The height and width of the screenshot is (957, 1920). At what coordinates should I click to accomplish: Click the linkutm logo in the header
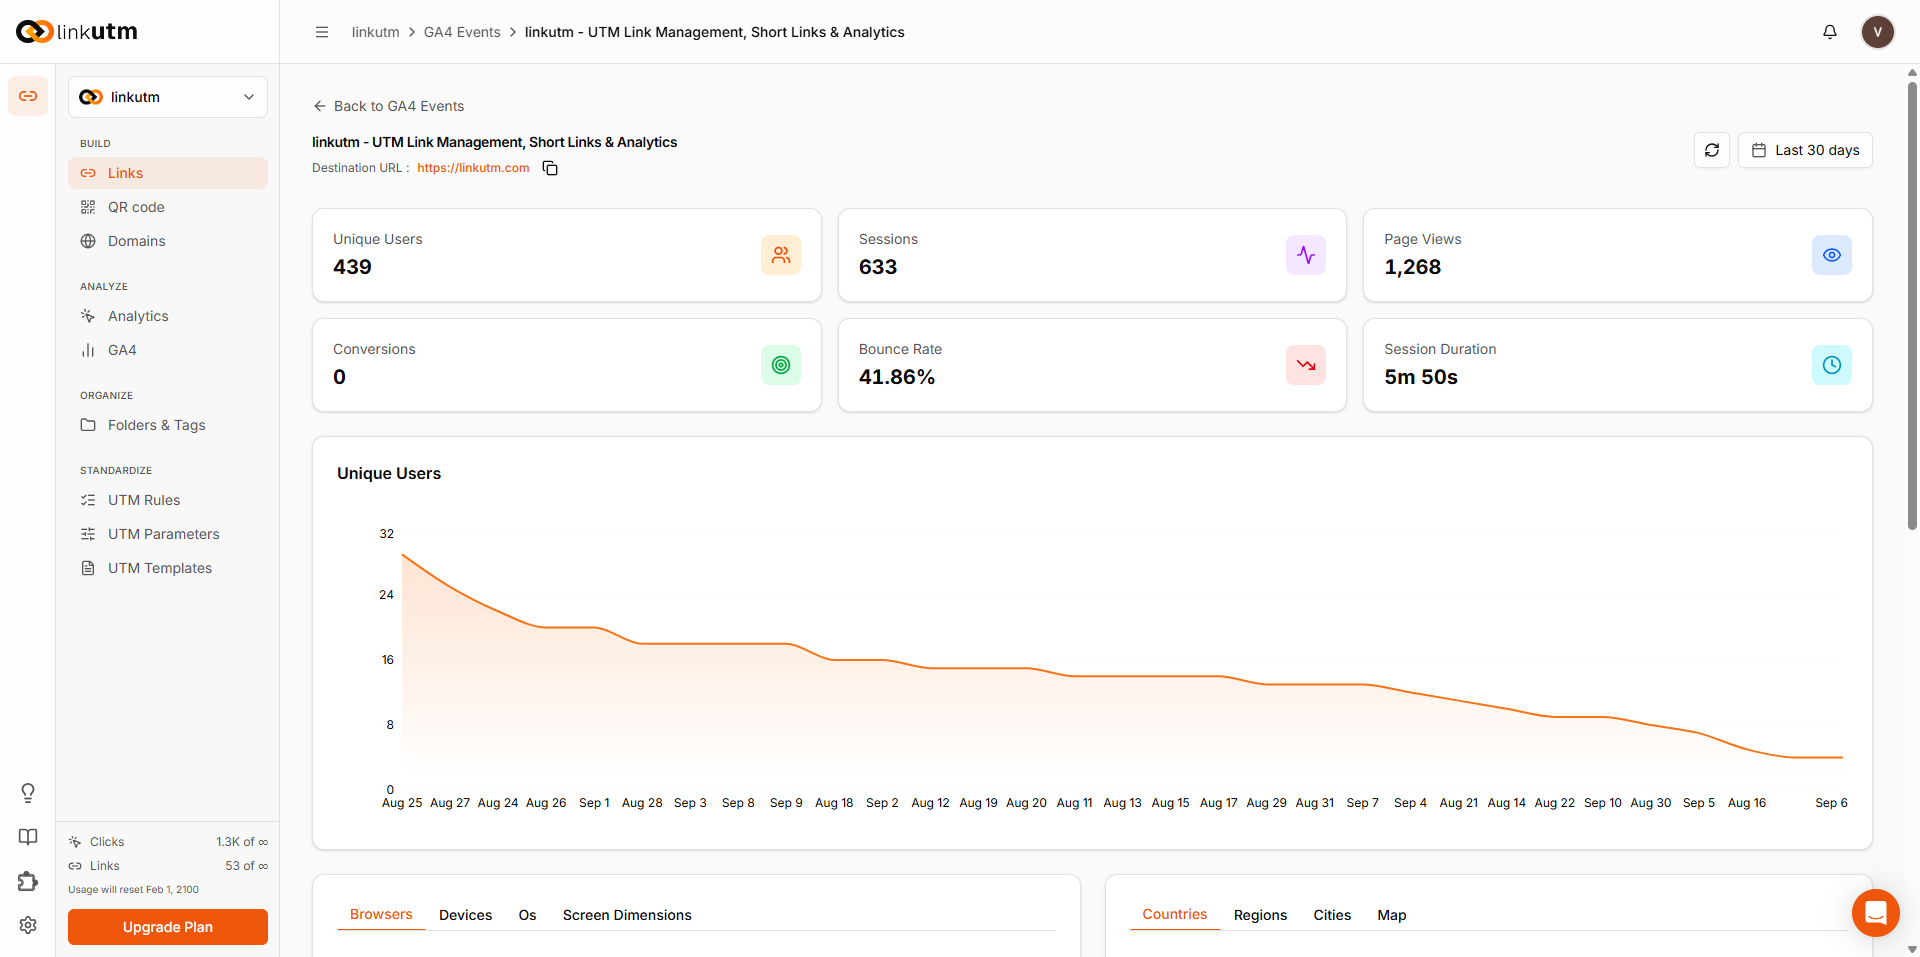(77, 31)
